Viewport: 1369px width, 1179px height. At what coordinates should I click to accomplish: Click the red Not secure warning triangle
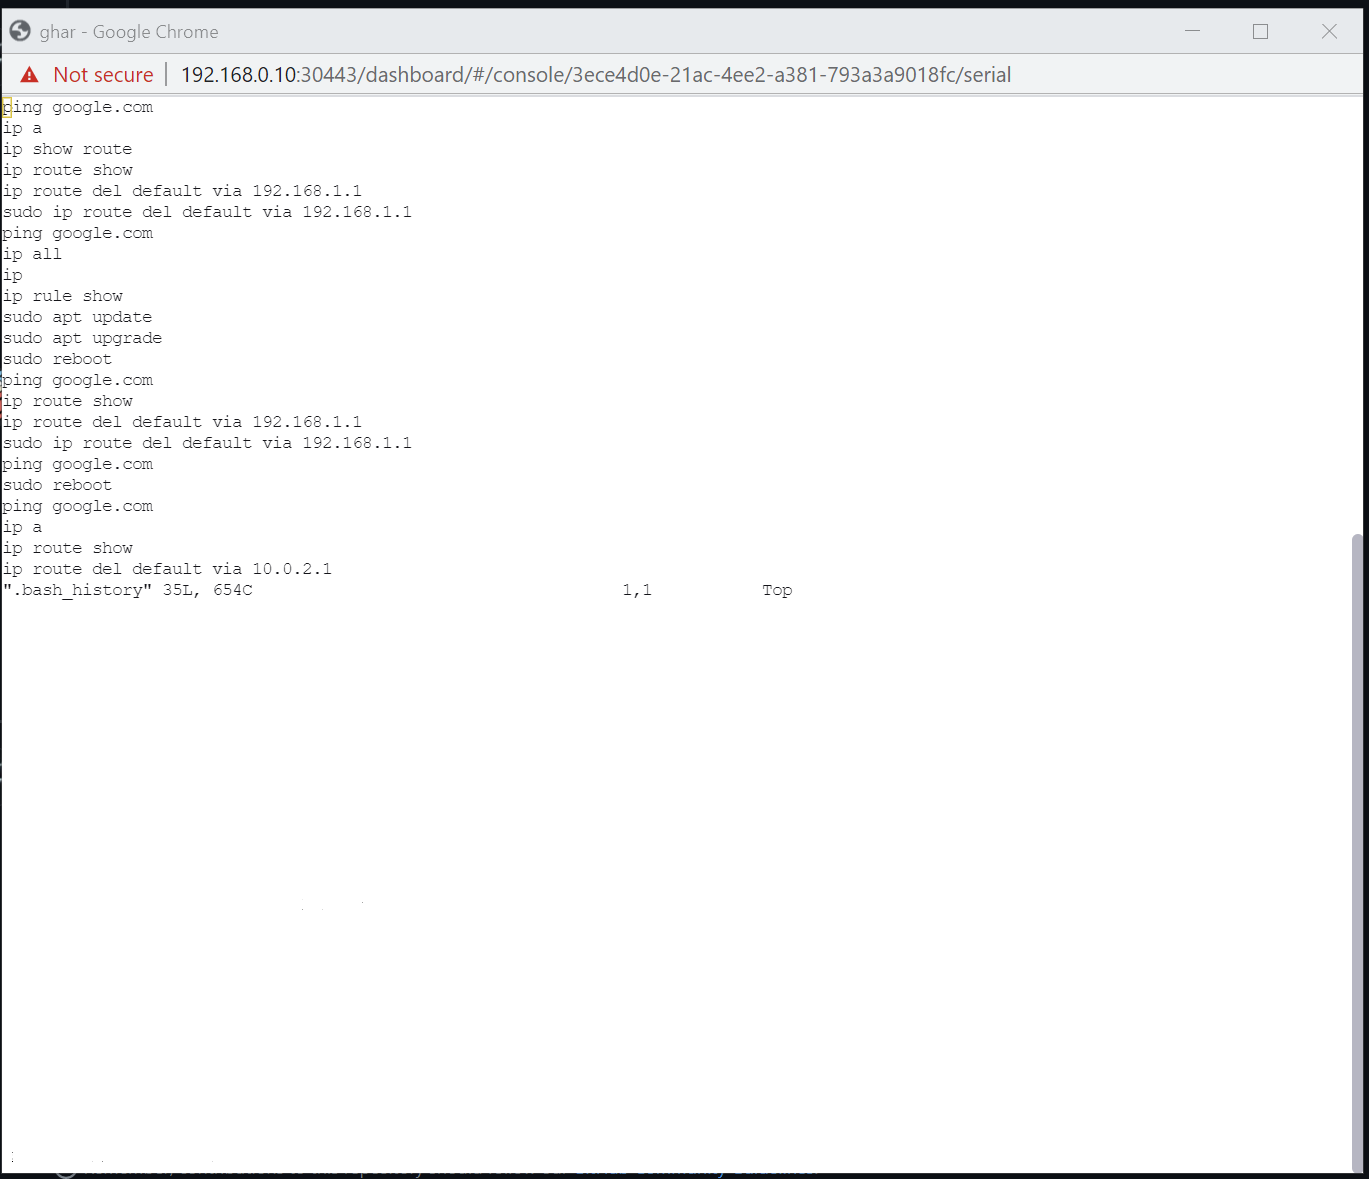click(x=29, y=74)
